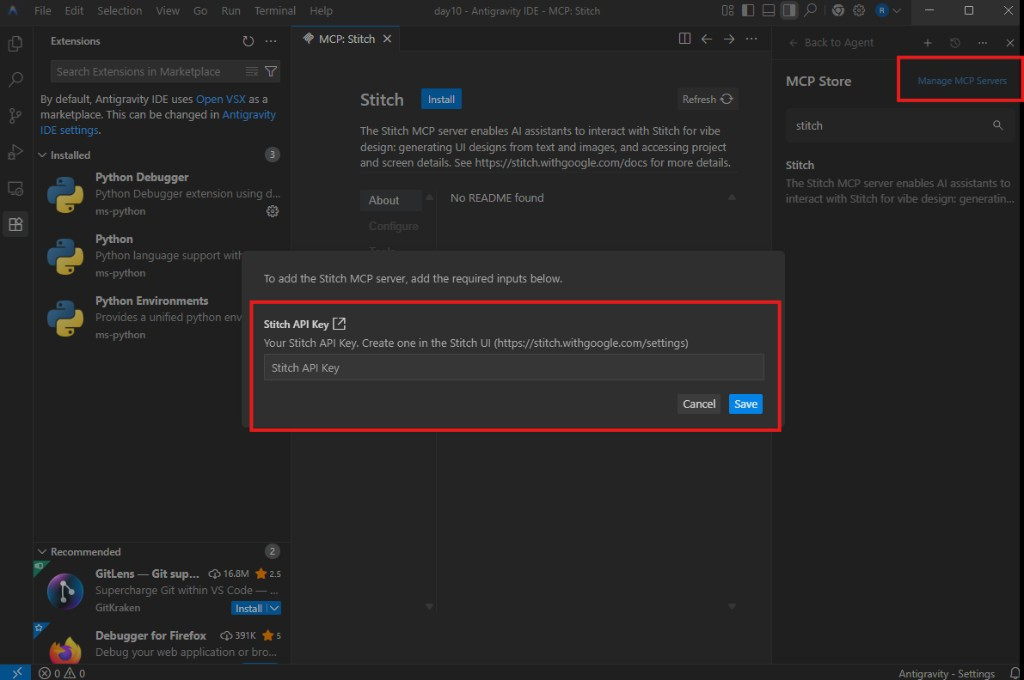Open editor more actions ellipsis

pyautogui.click(x=752, y=39)
